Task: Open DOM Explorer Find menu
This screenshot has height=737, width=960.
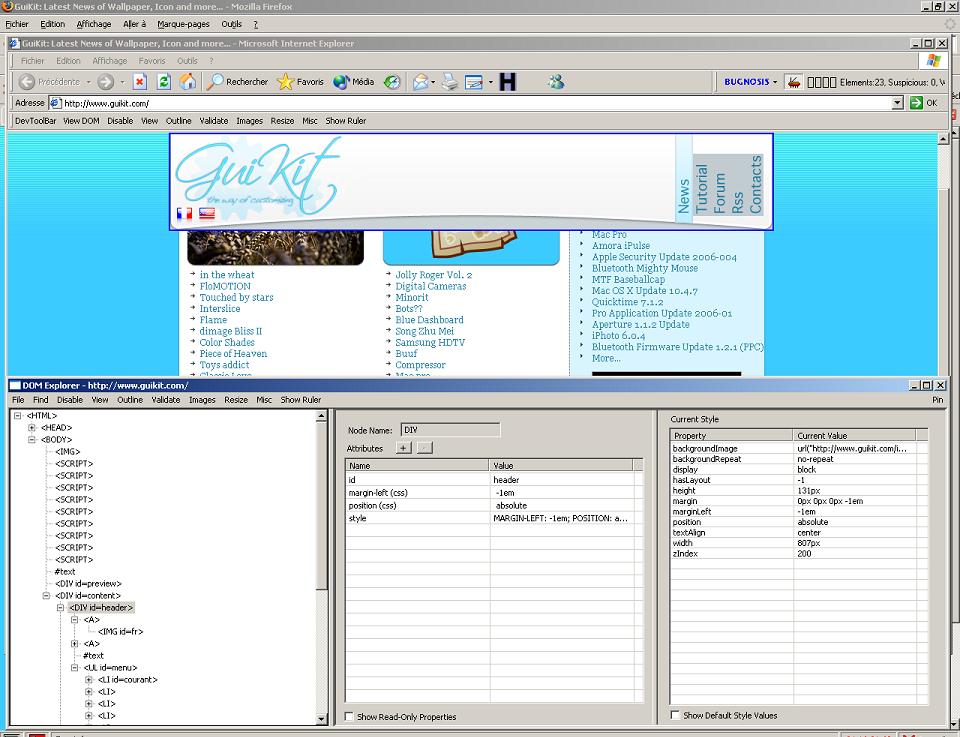Action: click(x=40, y=400)
